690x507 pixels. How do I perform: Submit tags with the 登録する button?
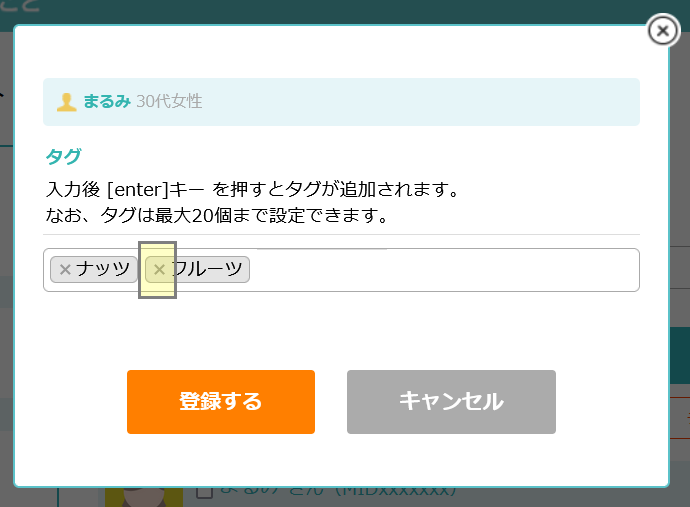click(x=221, y=402)
